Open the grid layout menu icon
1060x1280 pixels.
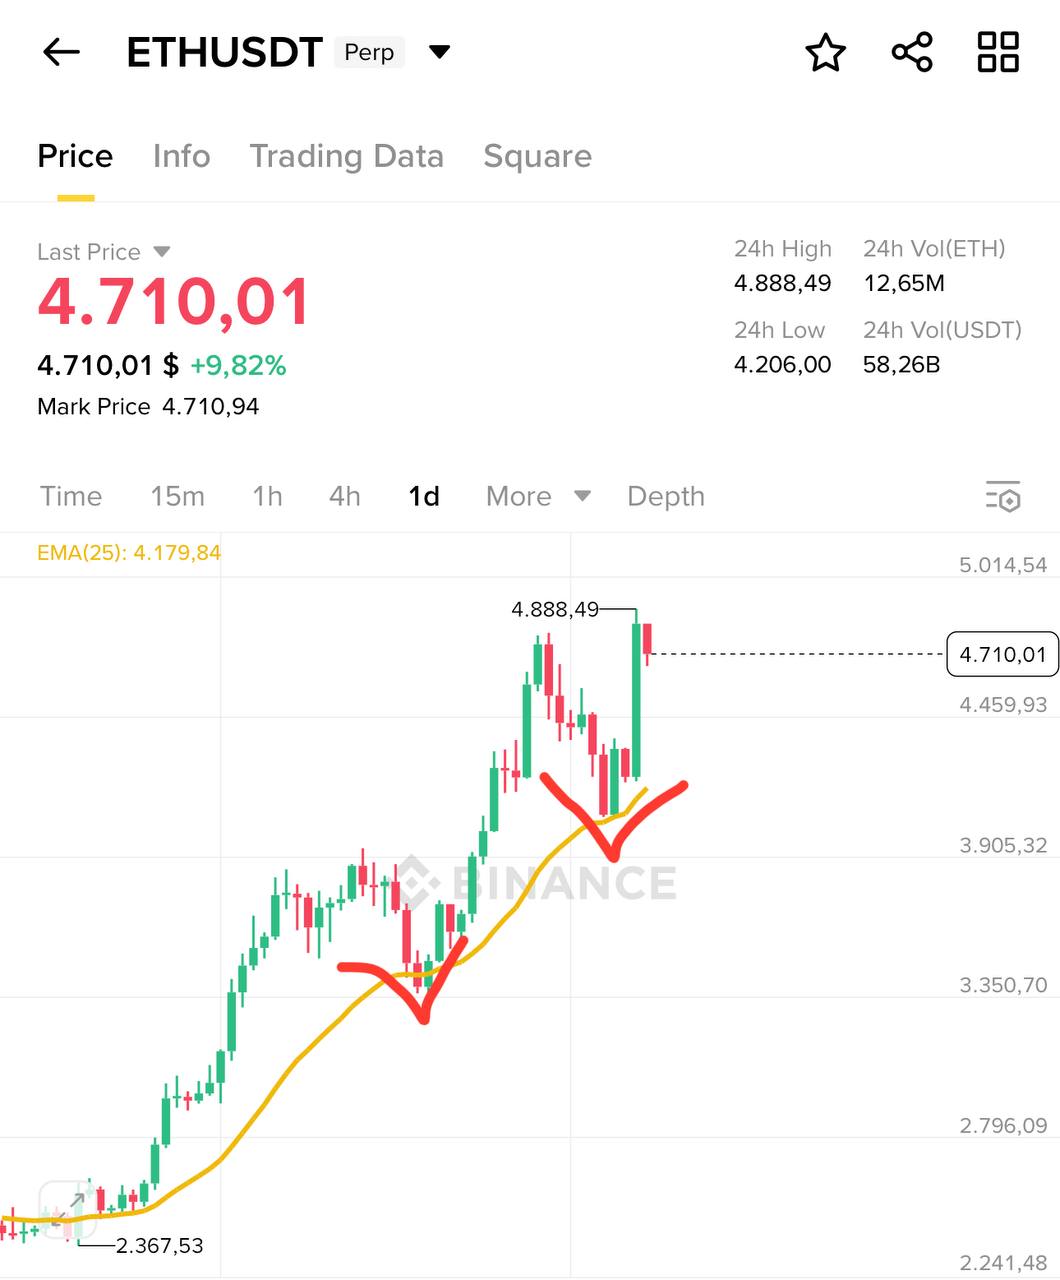(x=997, y=52)
